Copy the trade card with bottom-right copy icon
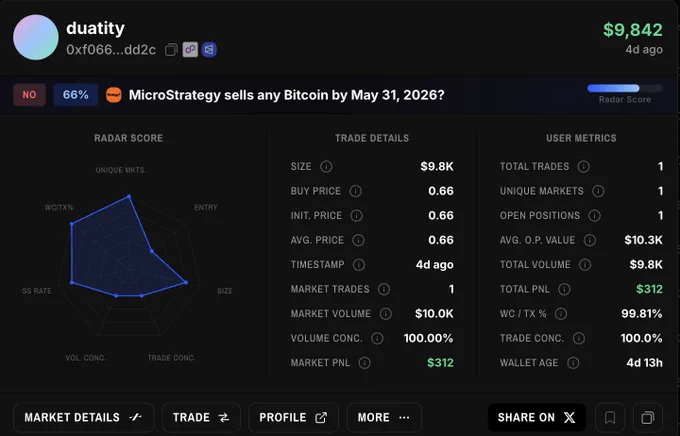Viewport: 680px width, 436px height. tap(647, 418)
